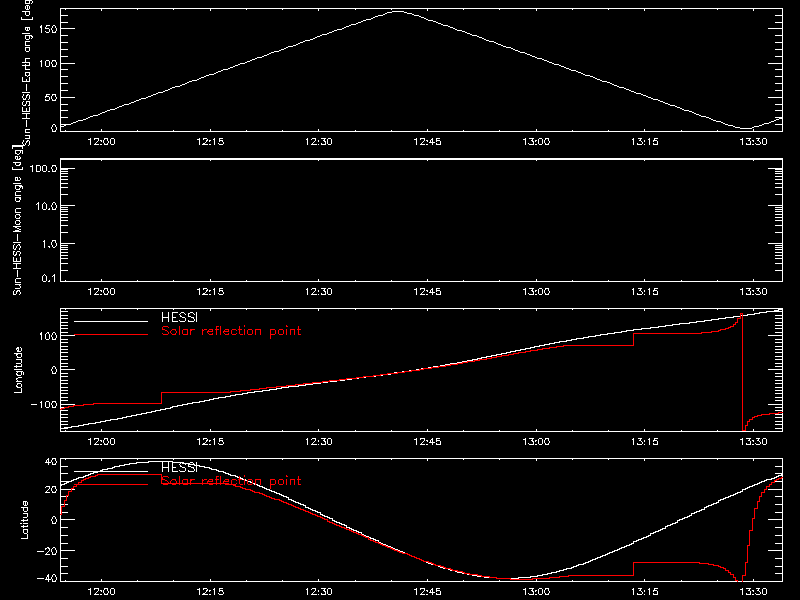The width and height of the screenshot is (800, 600).
Task: Click 12:30 time label under Earth angle plot
Action: click(319, 141)
